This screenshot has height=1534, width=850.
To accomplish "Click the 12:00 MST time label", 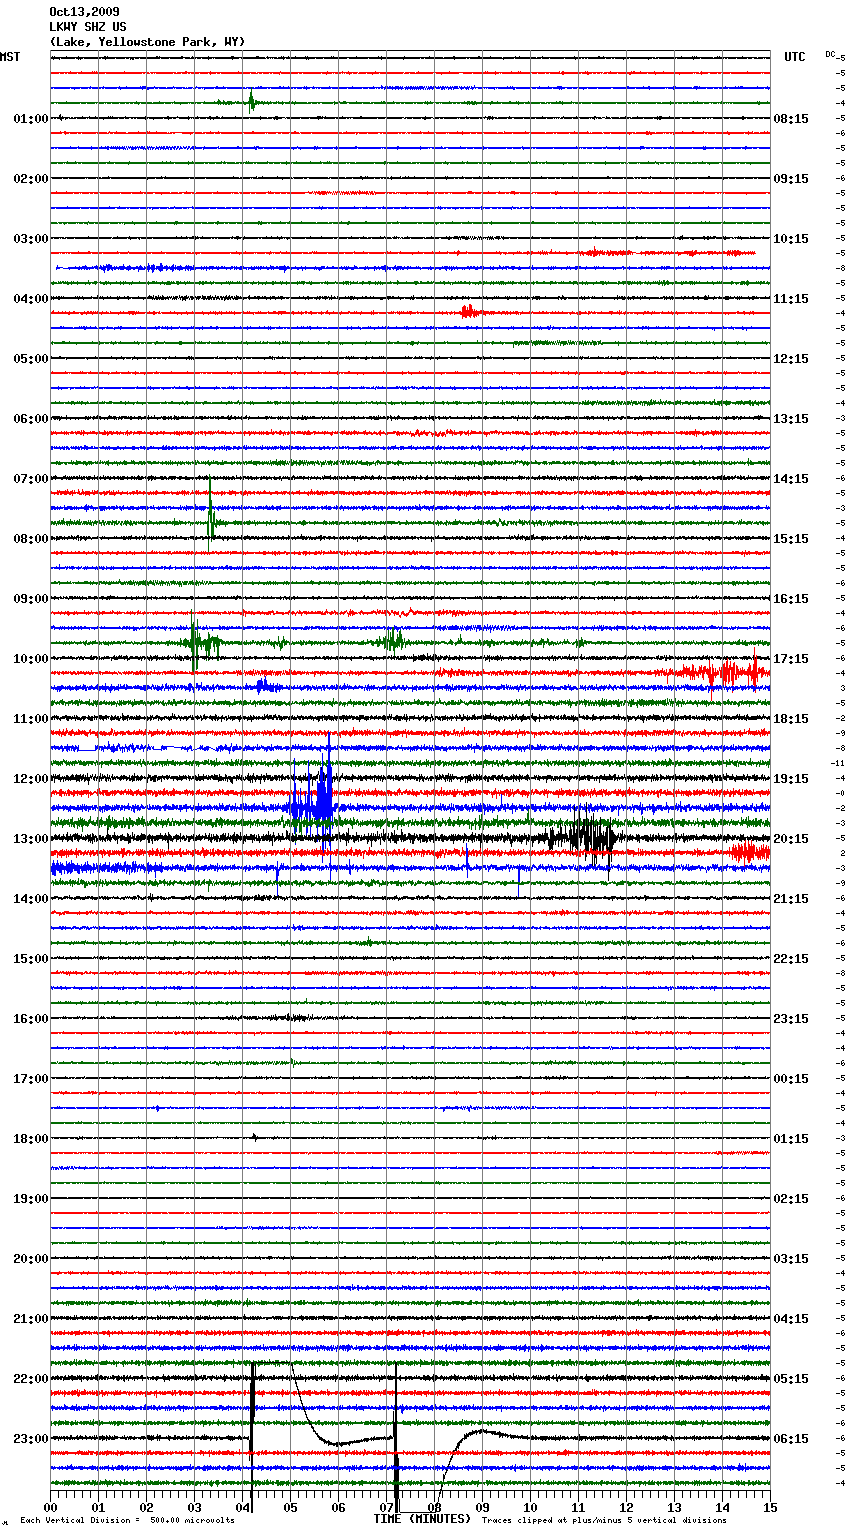I will coord(30,779).
